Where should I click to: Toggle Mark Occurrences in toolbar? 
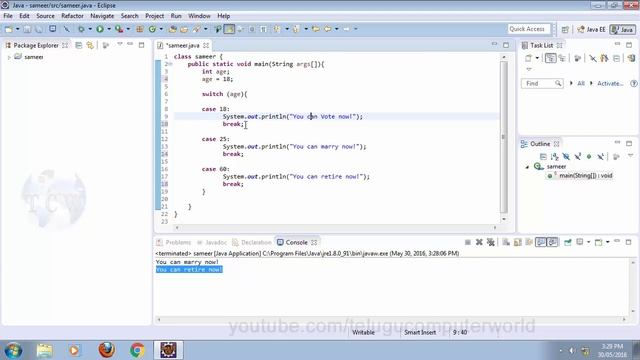point(229,29)
